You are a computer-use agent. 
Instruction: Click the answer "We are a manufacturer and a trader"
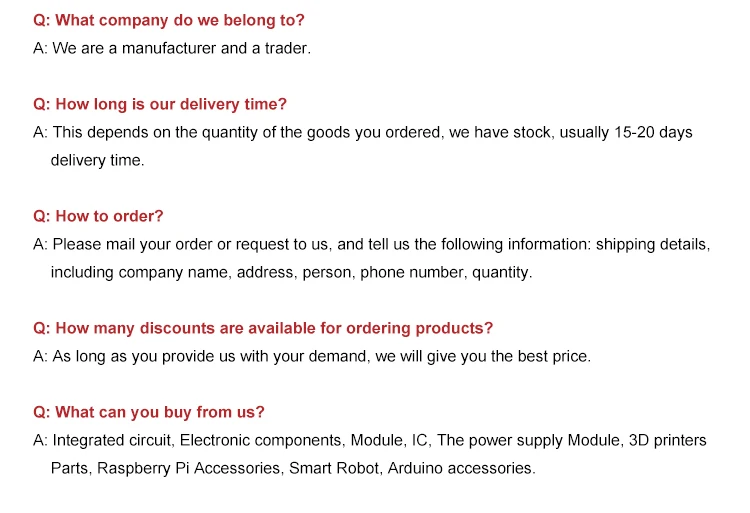click(x=181, y=48)
